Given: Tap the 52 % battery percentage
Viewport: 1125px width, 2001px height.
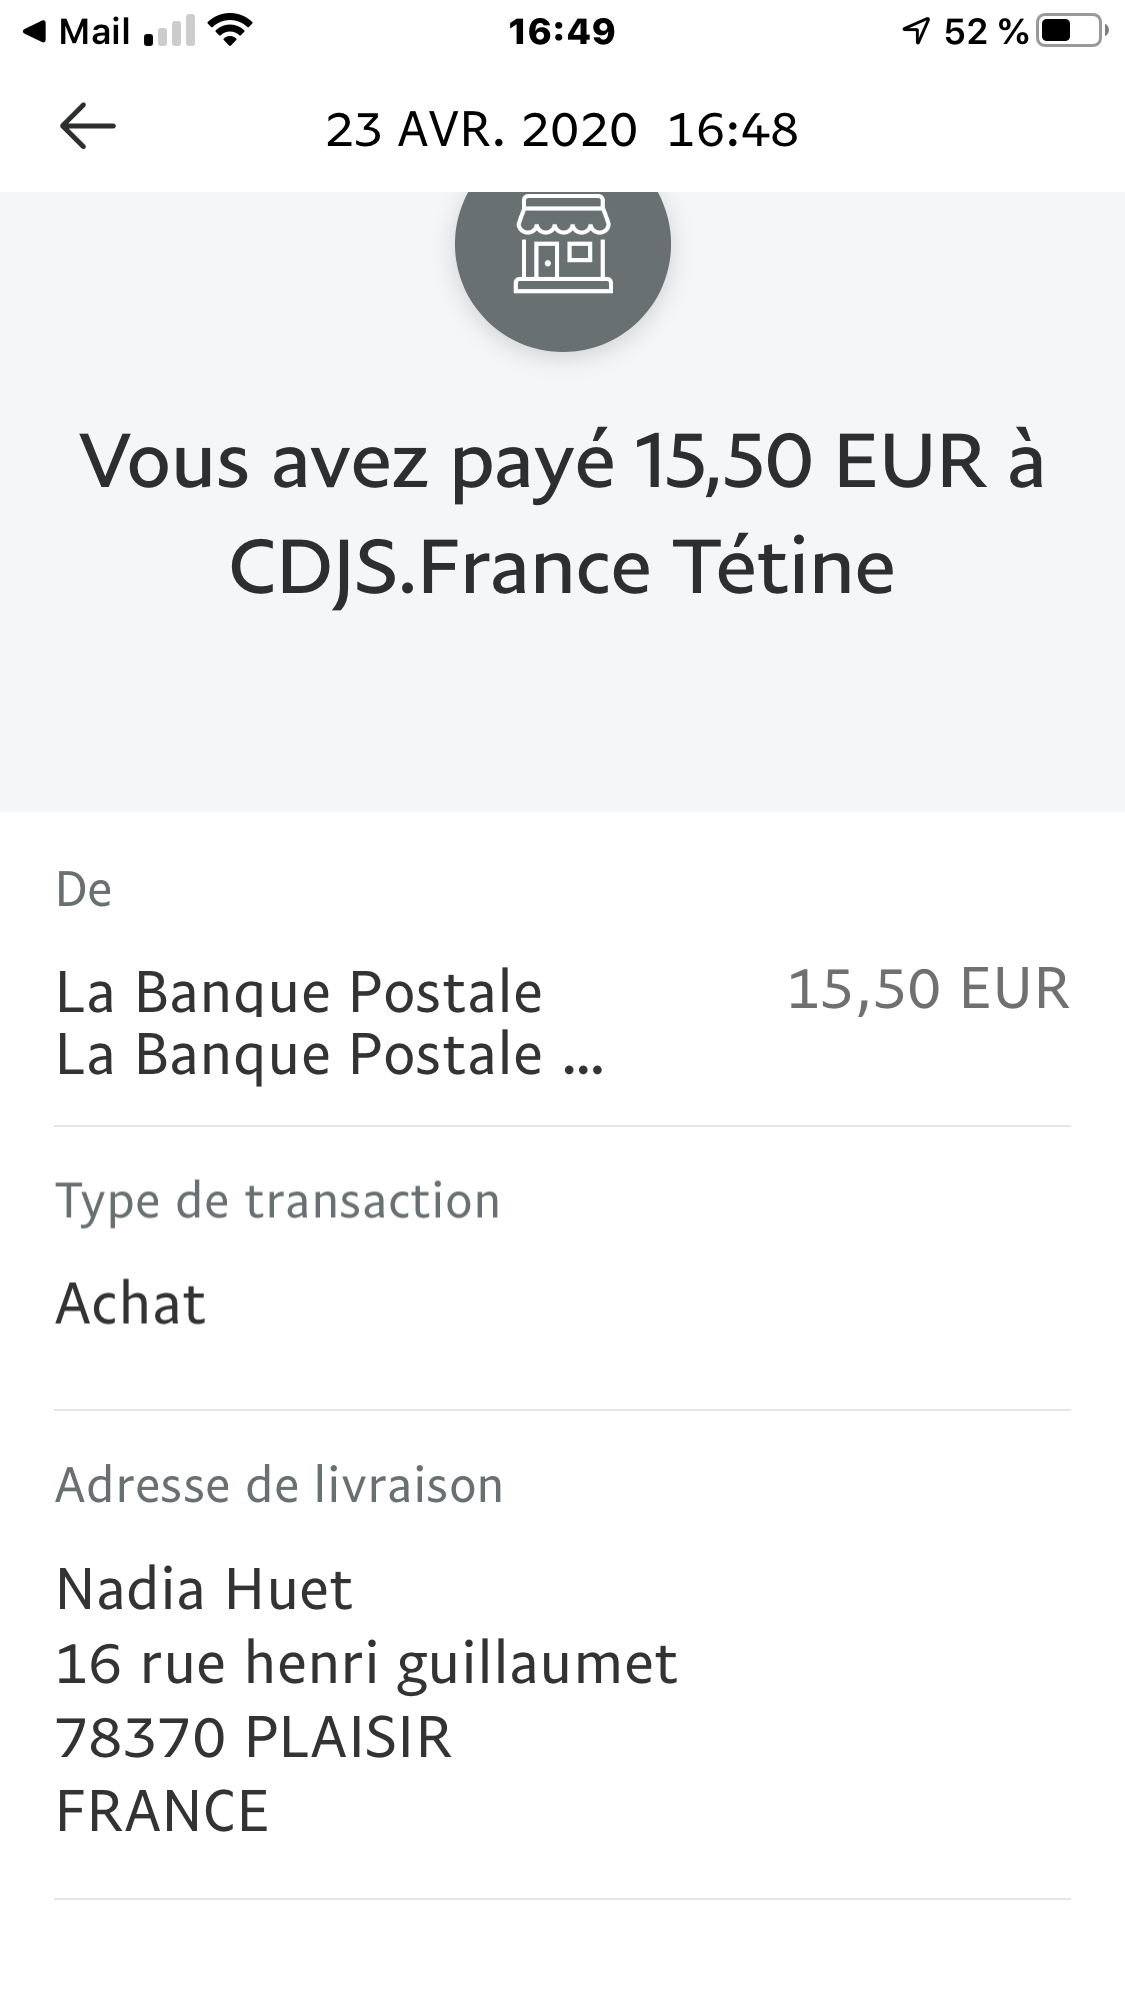Looking at the screenshot, I should tap(985, 32).
